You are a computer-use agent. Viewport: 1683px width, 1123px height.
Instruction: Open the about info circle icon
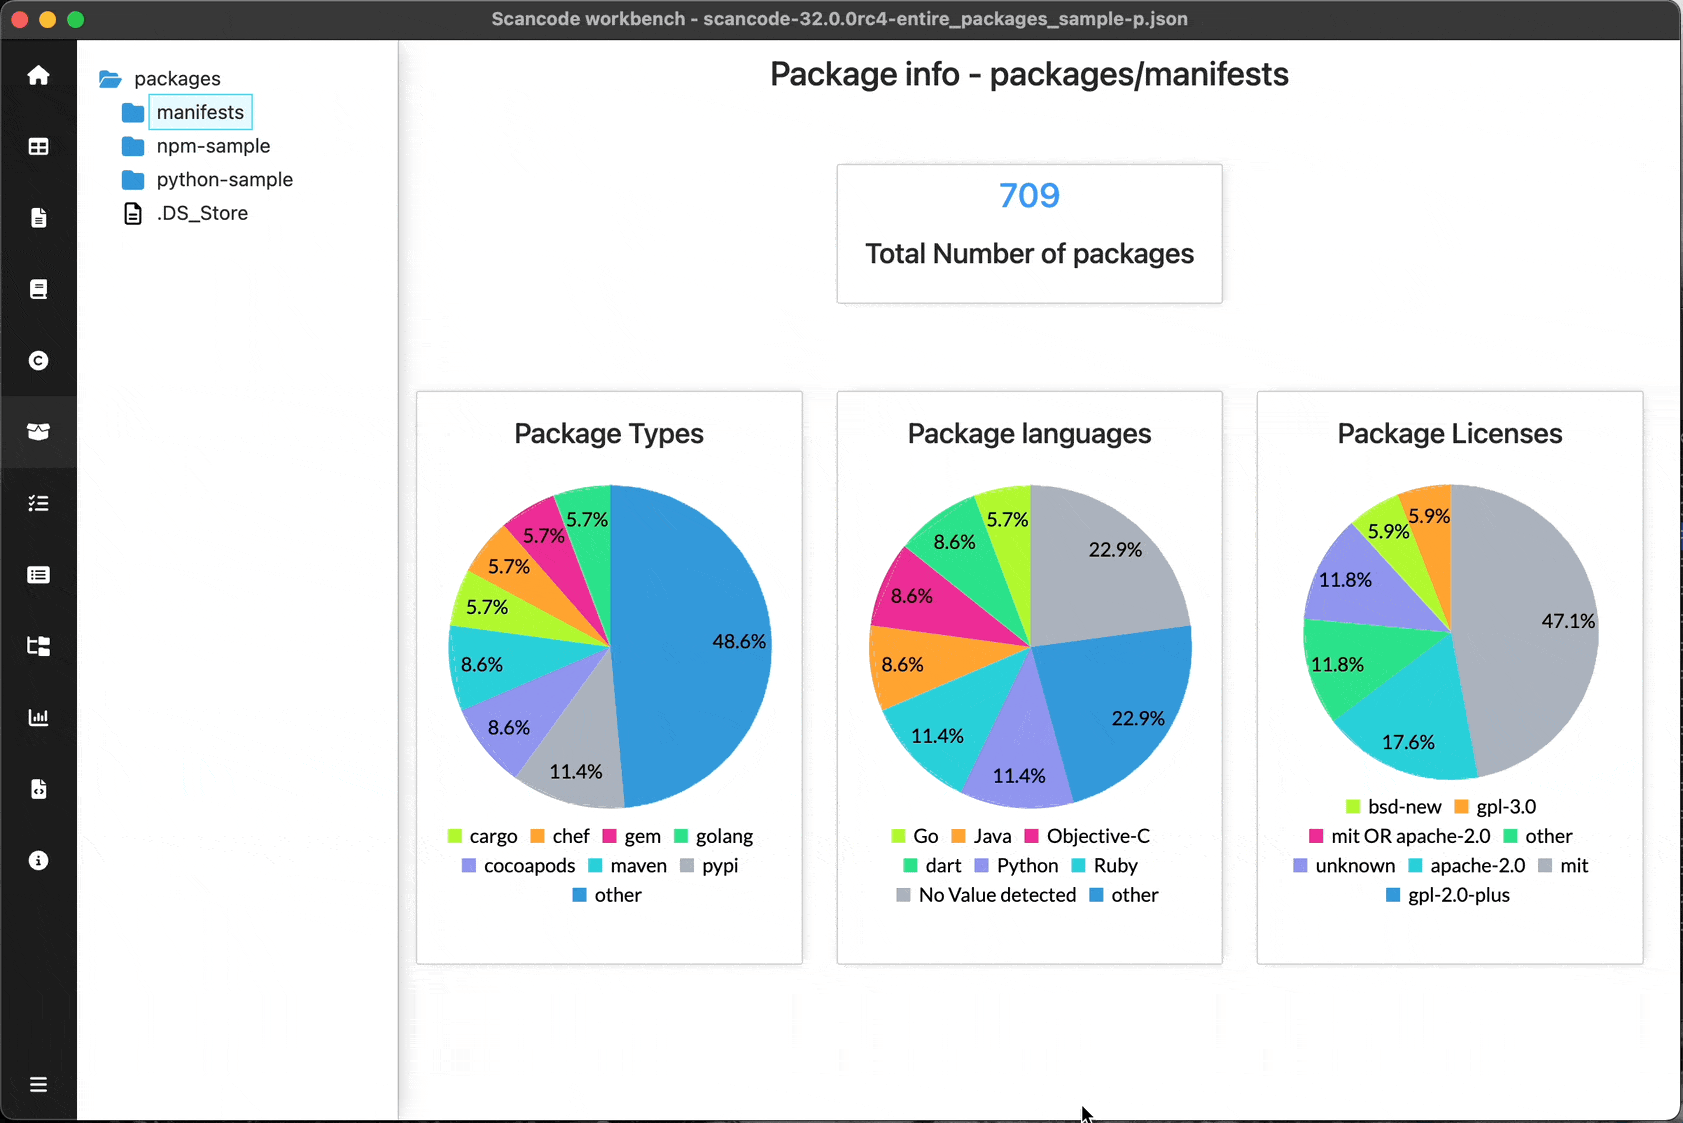tap(38, 860)
